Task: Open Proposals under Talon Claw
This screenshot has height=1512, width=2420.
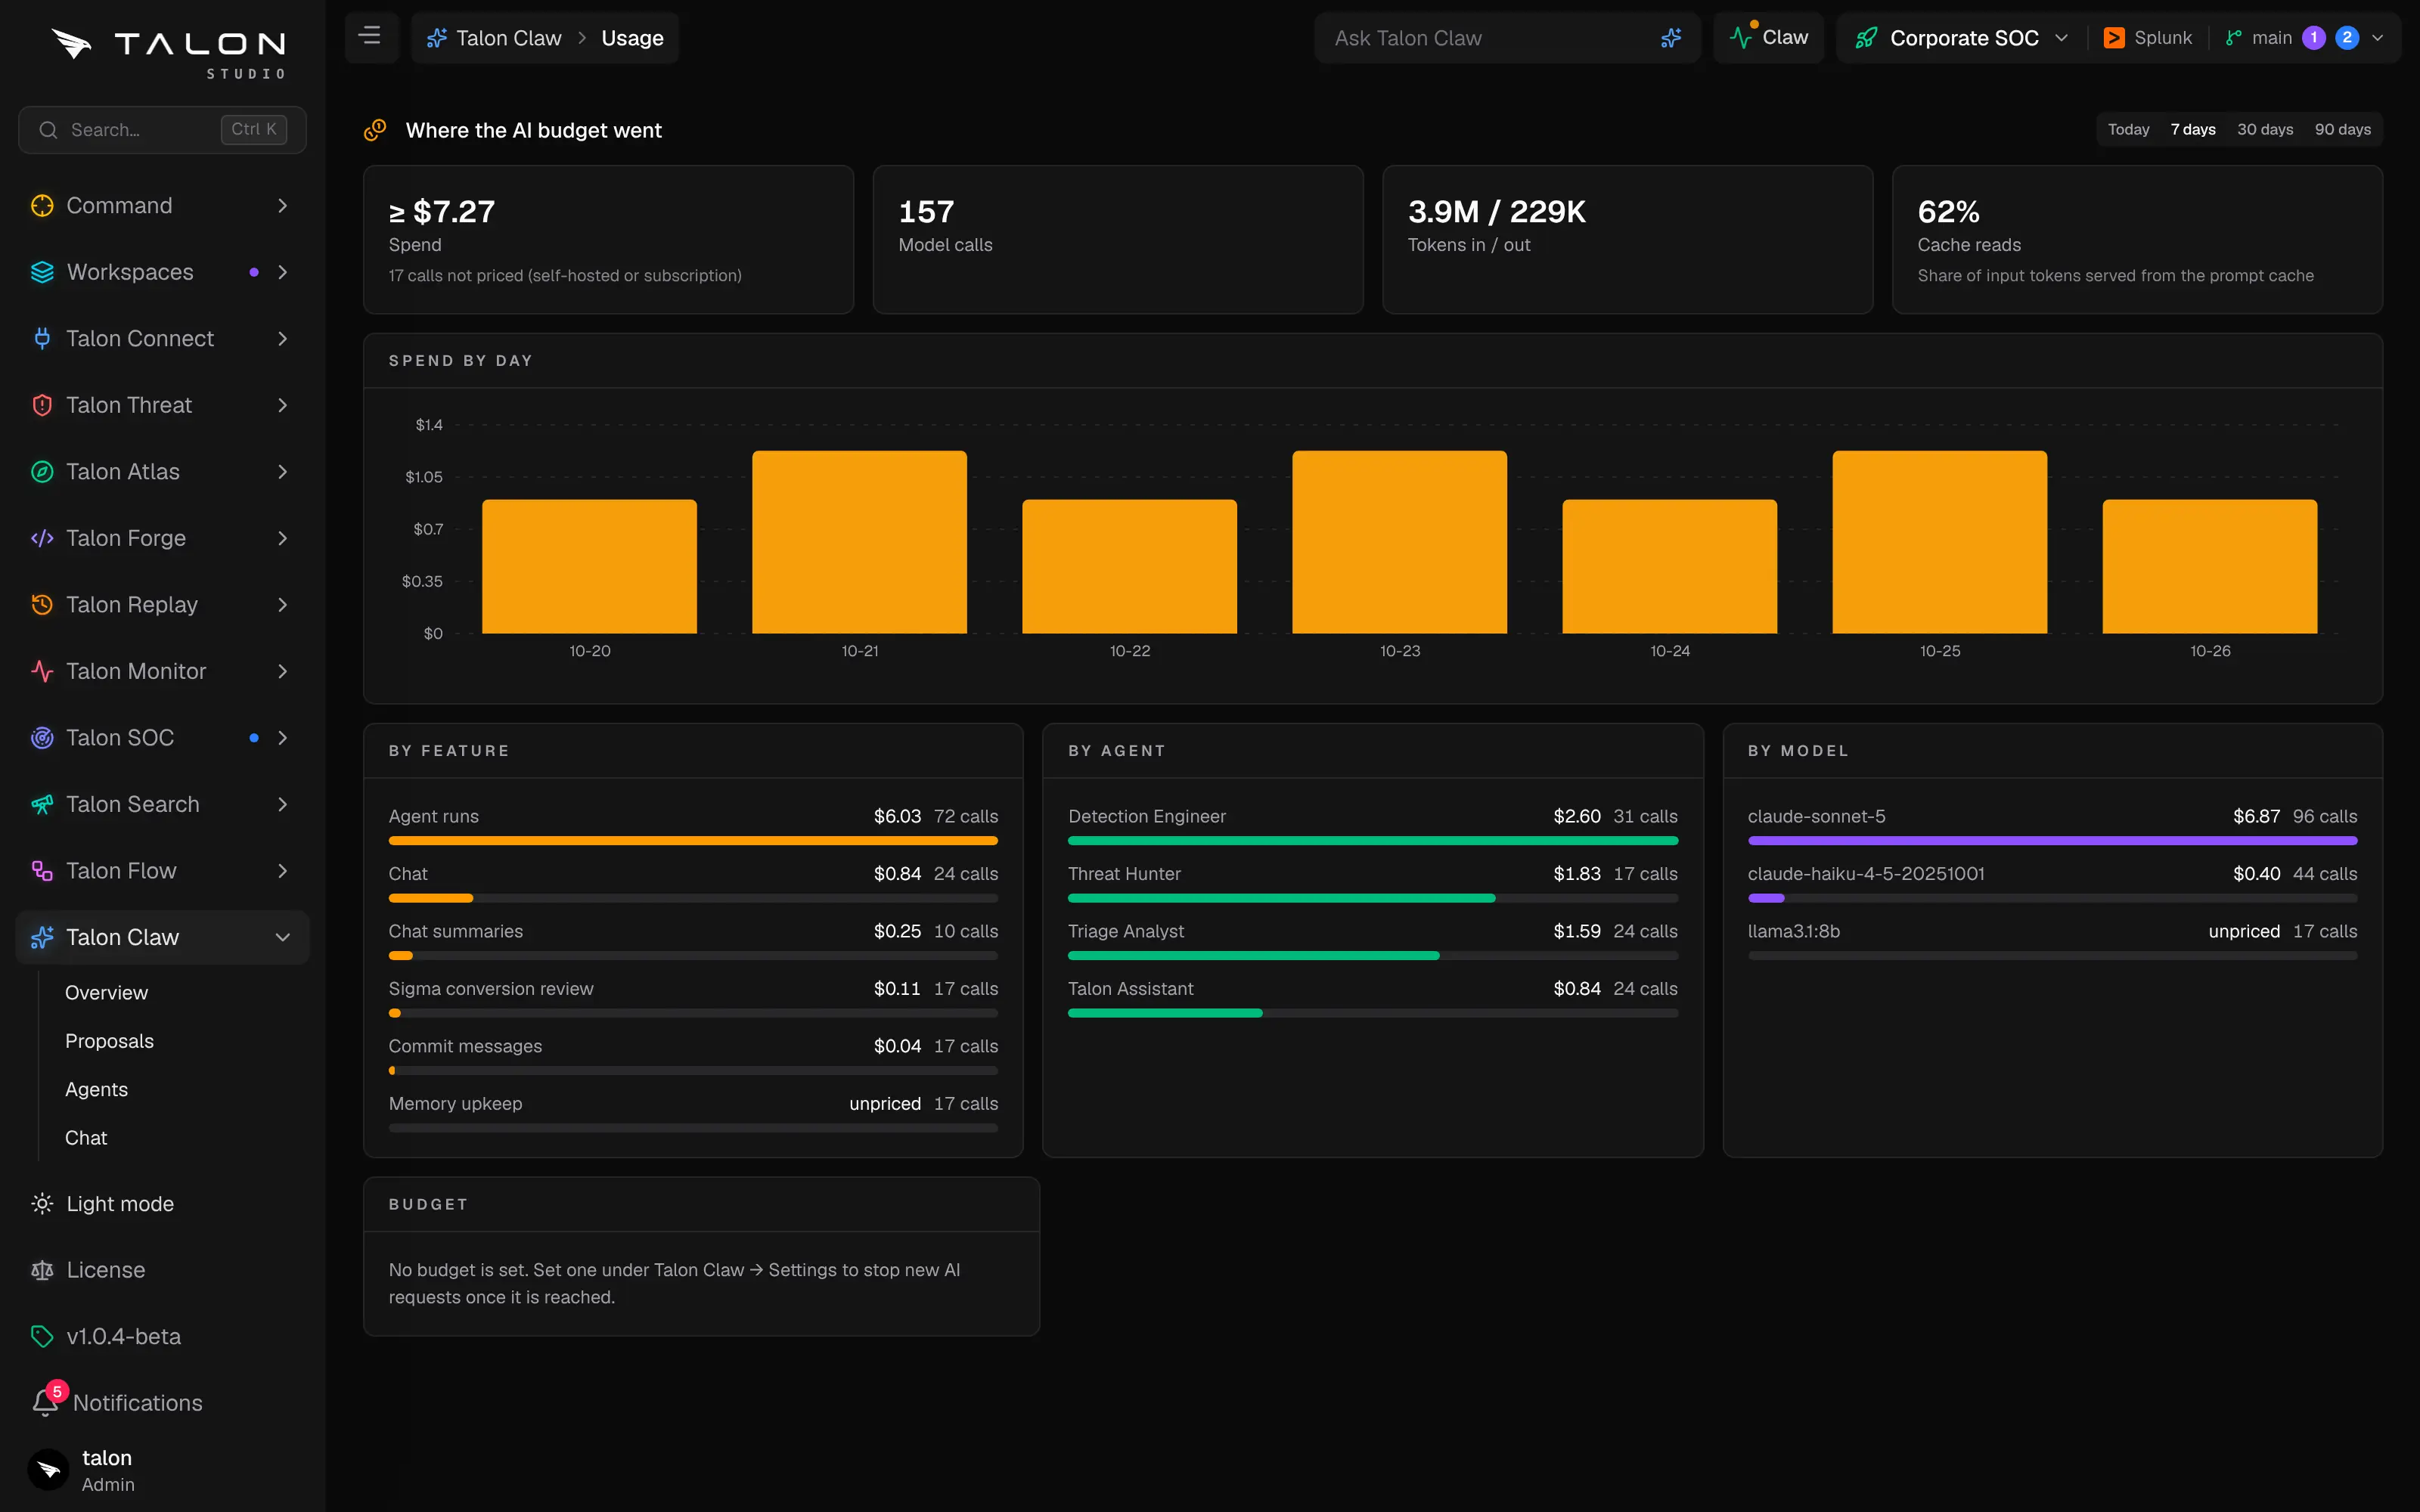Action: pos(109,1041)
